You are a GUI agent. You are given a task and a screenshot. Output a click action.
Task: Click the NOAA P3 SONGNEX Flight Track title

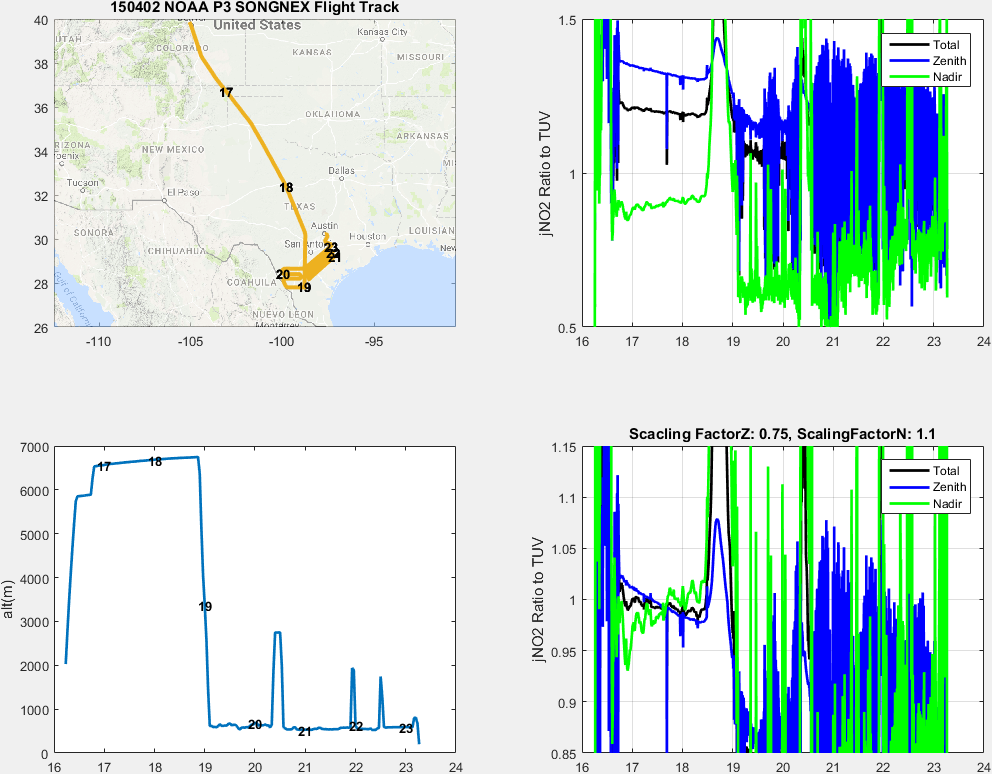pos(254,8)
